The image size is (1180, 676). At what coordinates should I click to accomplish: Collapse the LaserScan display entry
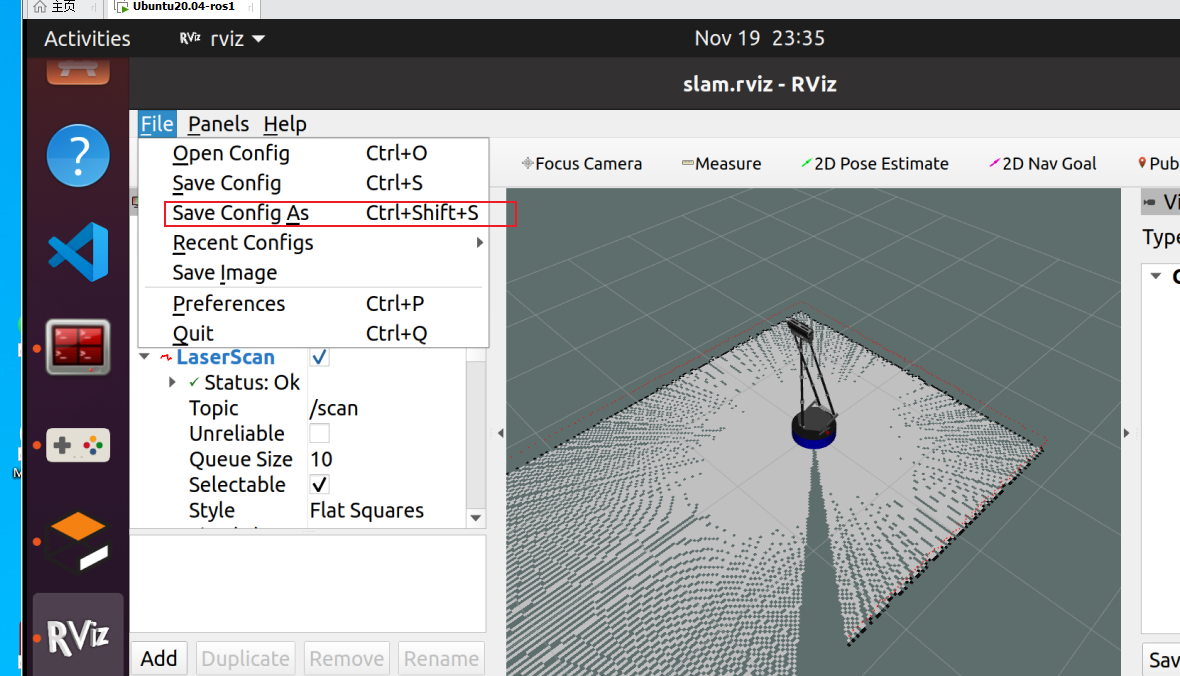click(145, 357)
